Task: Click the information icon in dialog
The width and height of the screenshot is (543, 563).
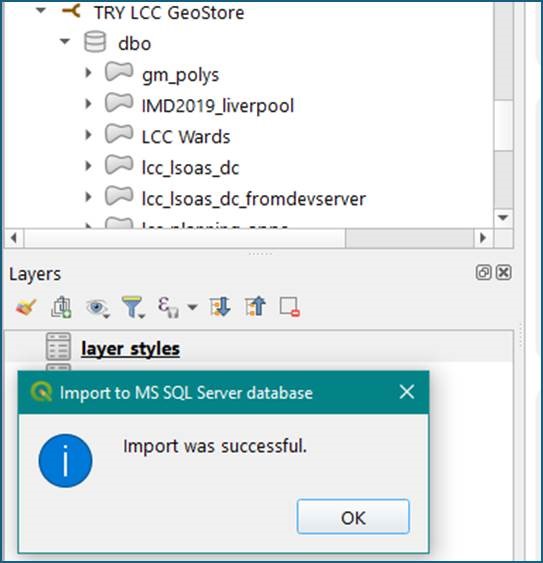Action: pyautogui.click(x=65, y=461)
